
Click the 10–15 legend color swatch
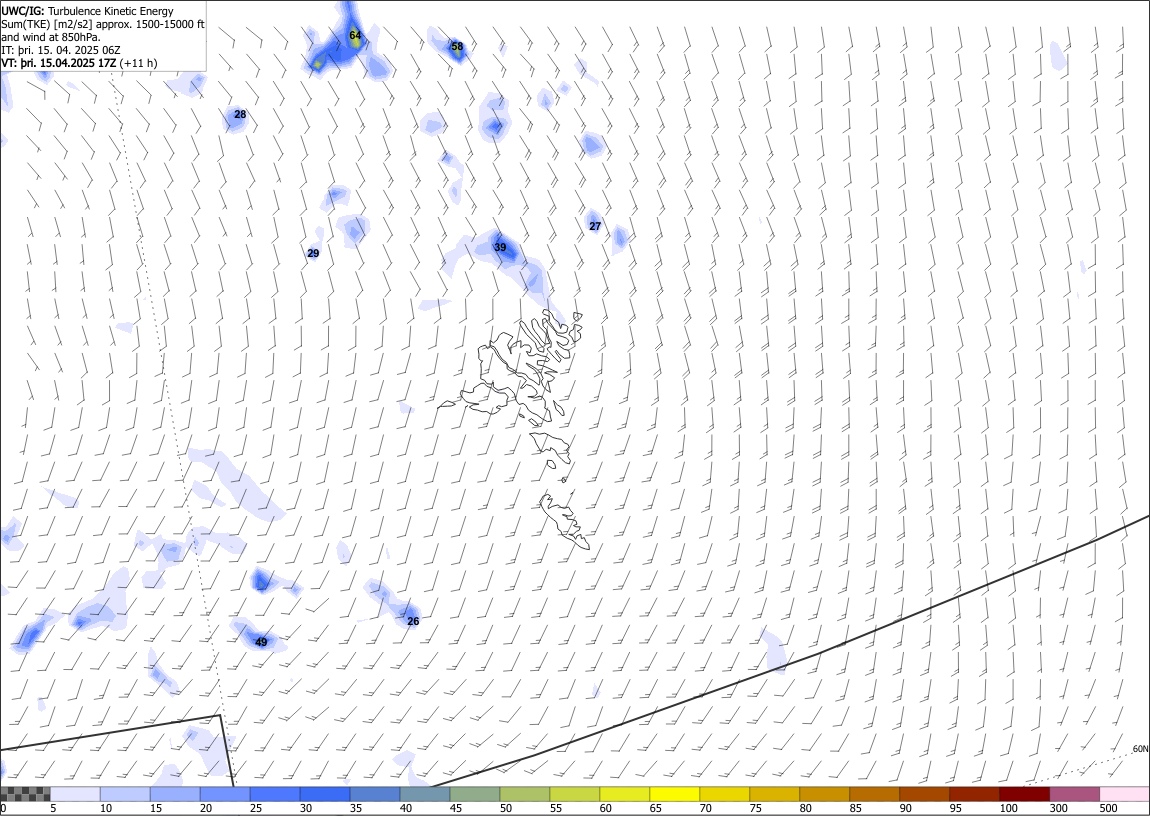pyautogui.click(x=125, y=794)
